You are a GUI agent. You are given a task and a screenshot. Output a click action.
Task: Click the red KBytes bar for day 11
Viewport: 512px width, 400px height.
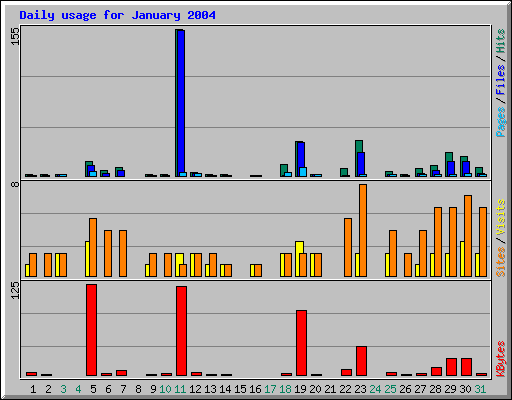click(x=182, y=331)
